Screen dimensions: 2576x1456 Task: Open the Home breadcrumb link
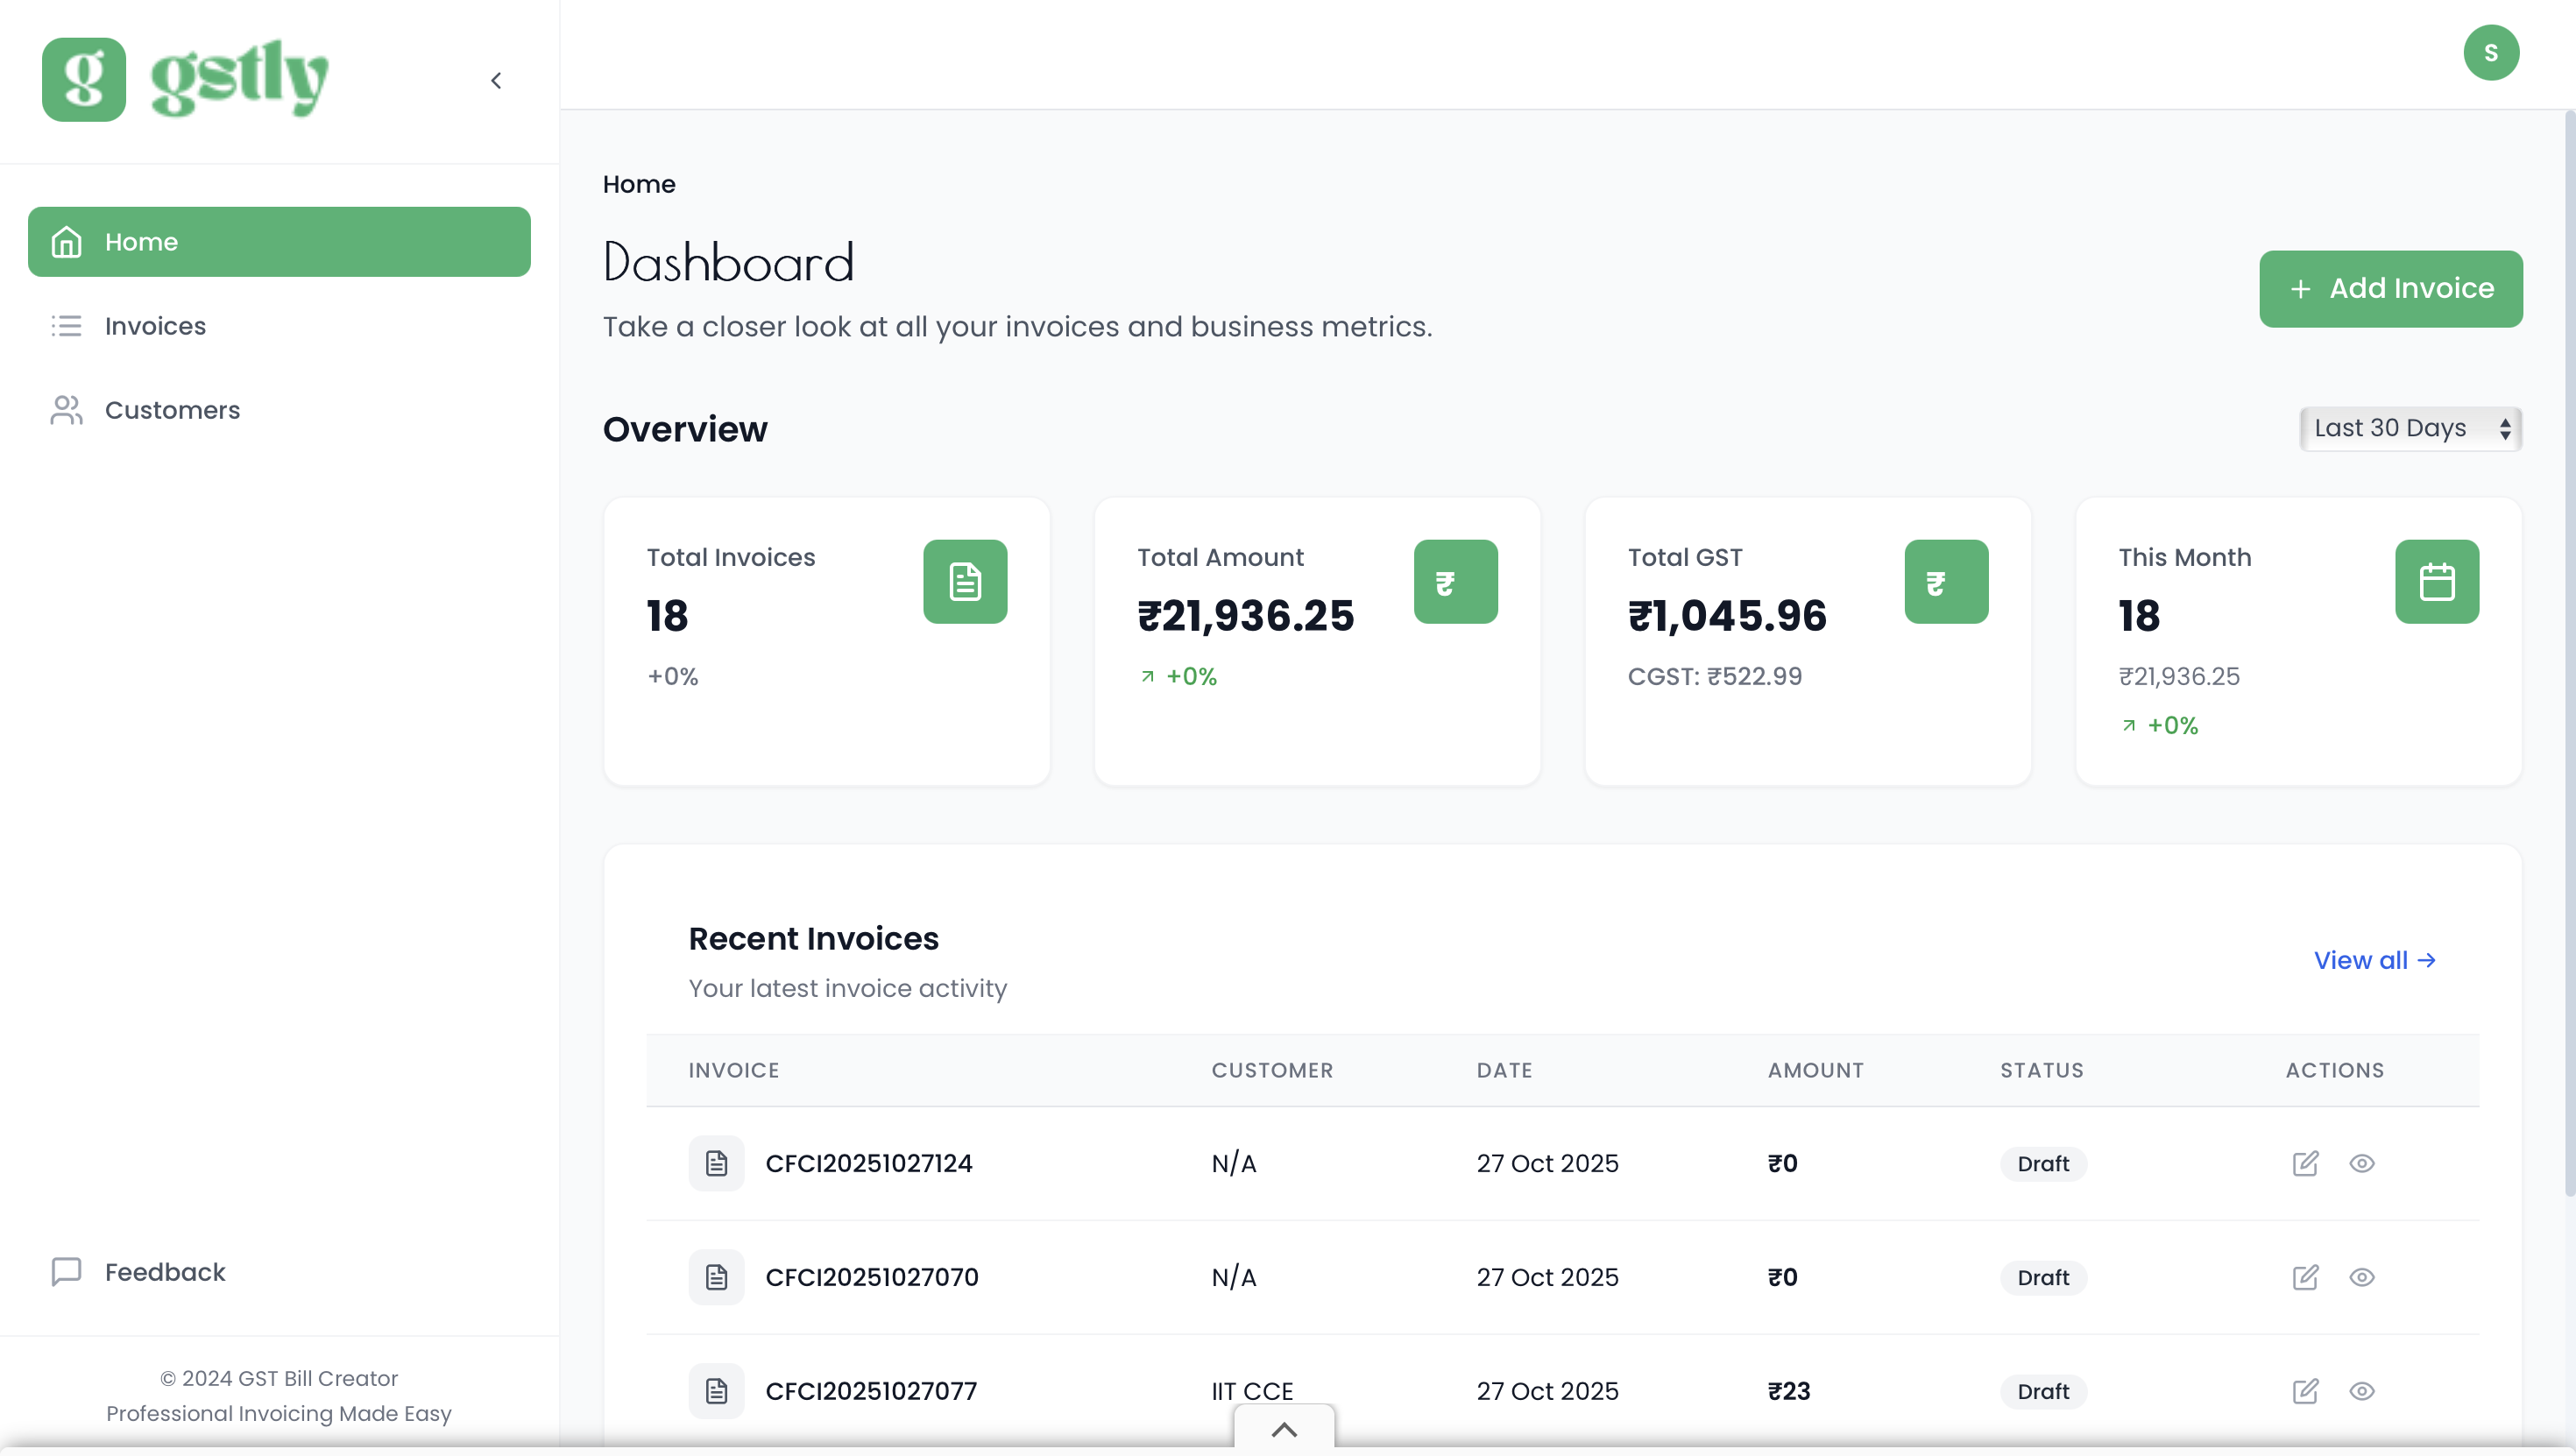638,184
